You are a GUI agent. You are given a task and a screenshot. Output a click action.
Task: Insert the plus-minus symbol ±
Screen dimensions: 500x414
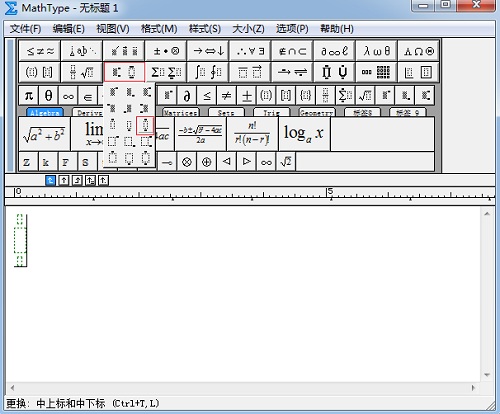point(247,96)
